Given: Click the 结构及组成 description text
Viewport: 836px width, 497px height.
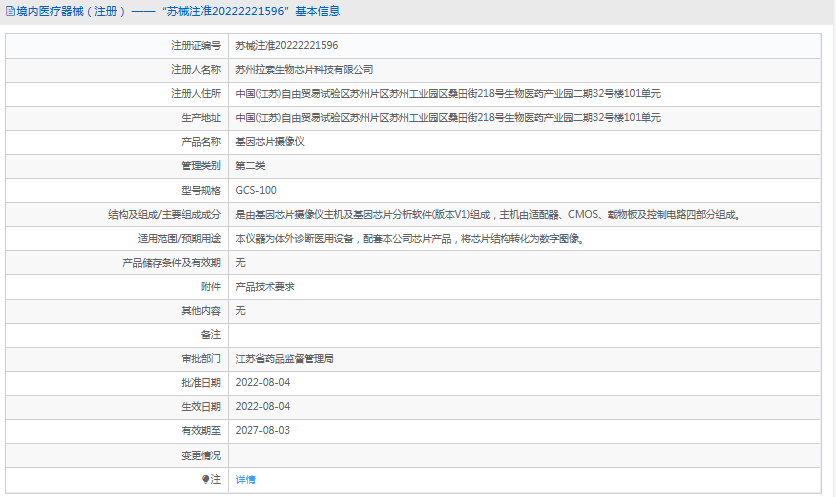Looking at the screenshot, I should (x=488, y=214).
